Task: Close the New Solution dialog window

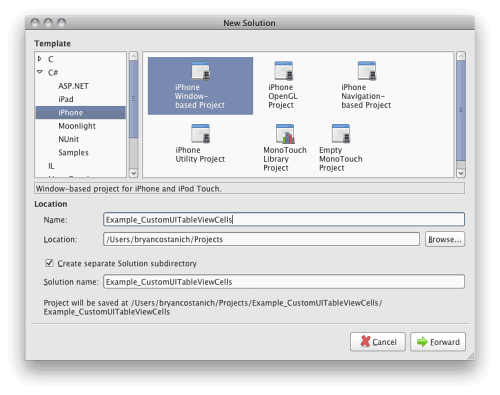Action: click(x=35, y=23)
